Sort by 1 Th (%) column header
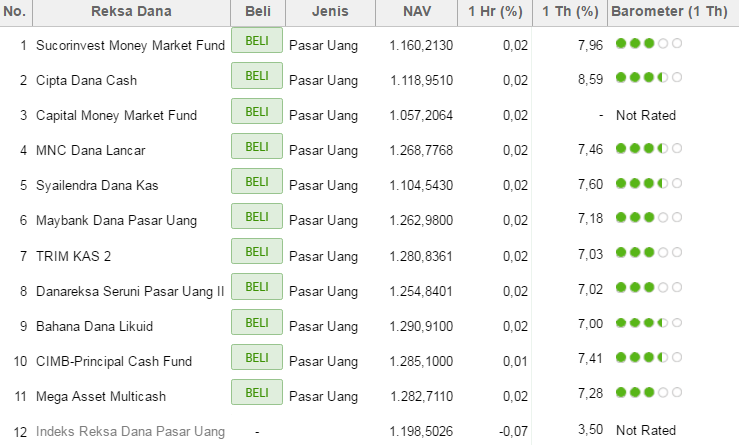 [569, 12]
